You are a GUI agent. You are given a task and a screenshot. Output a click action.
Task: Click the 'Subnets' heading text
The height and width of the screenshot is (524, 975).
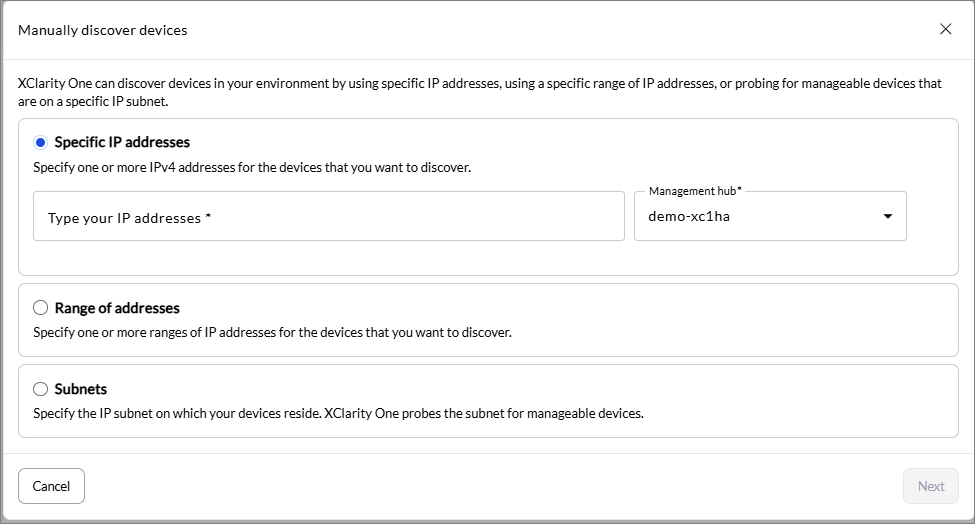click(x=80, y=389)
